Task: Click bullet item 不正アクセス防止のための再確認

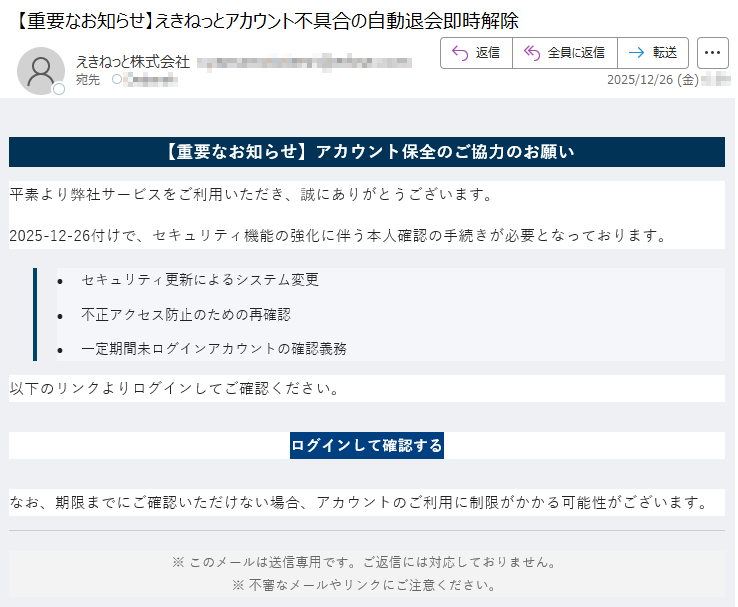Action: coord(186,314)
